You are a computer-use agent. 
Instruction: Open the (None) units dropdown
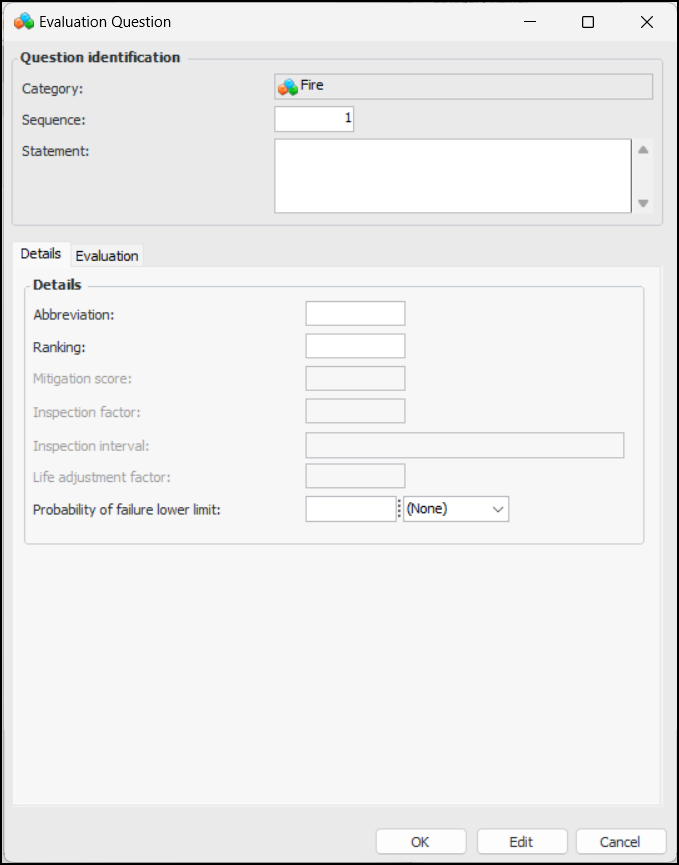(456, 509)
